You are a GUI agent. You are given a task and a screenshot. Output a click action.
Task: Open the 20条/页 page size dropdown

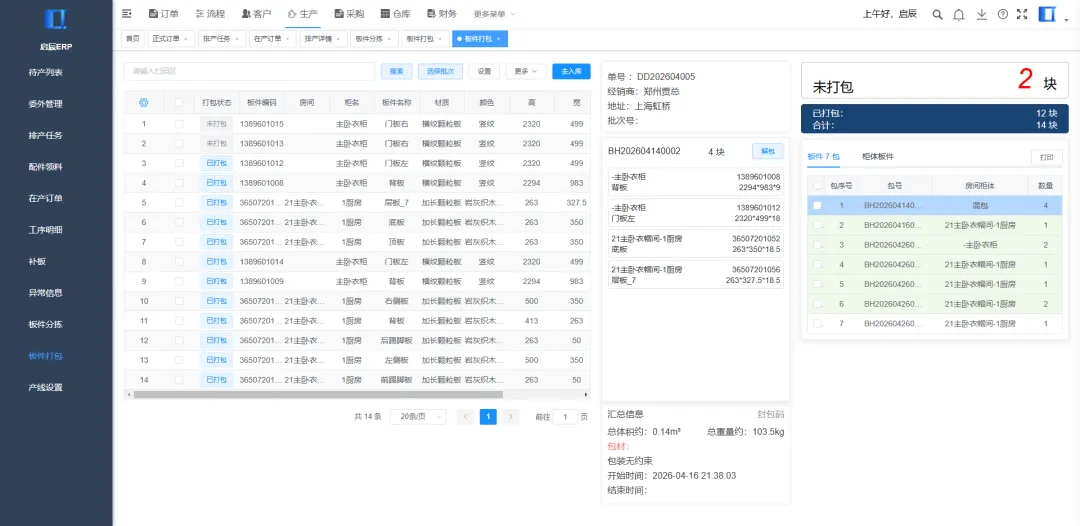click(417, 417)
